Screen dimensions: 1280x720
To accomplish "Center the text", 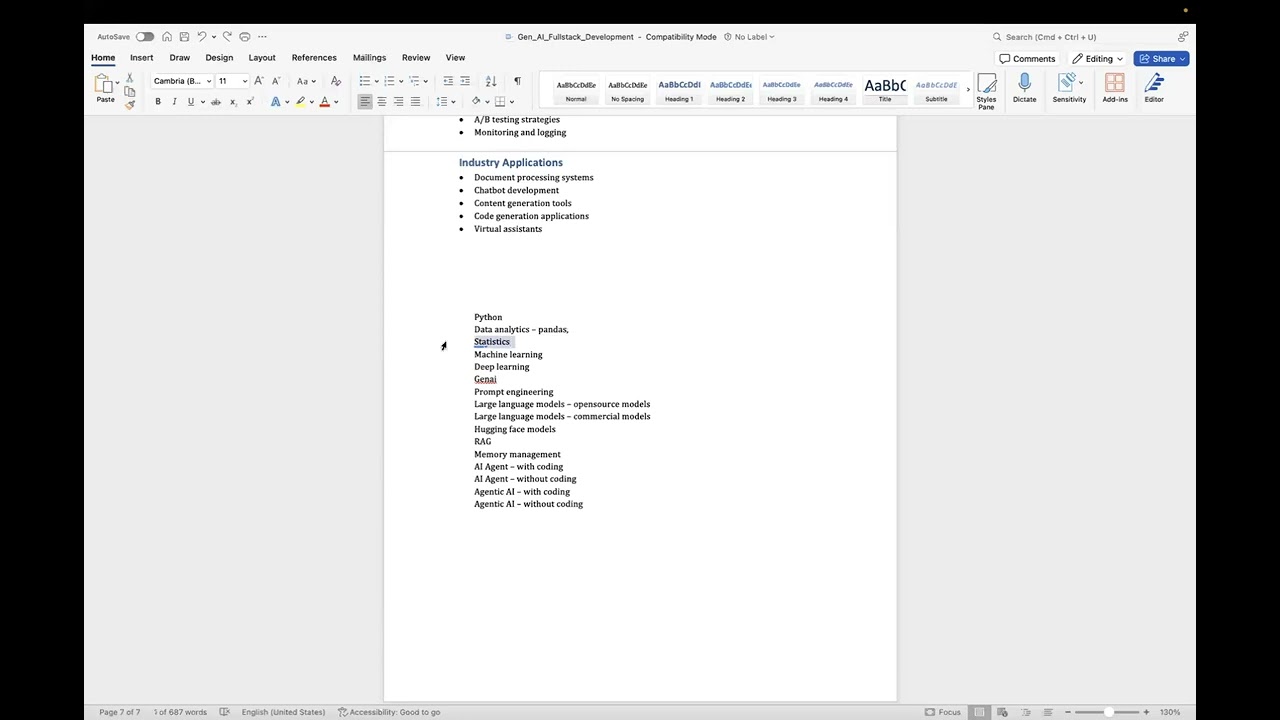I will point(381,102).
